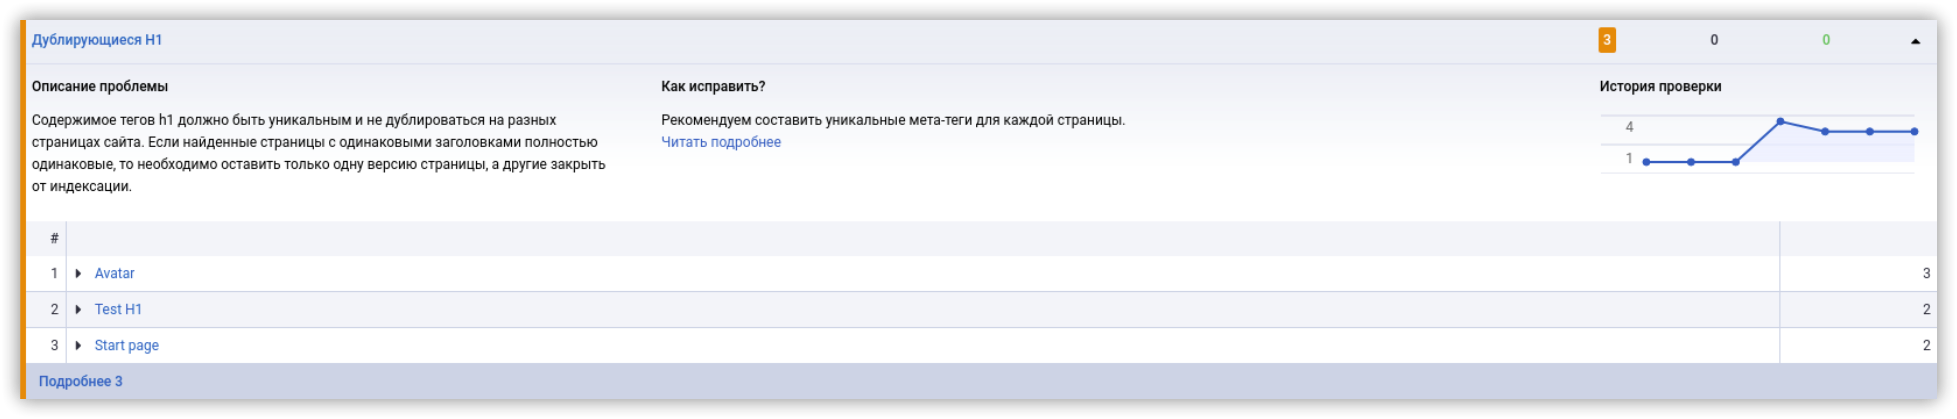Open the Start page link
Viewport: 1957px width, 419px height.
tap(127, 345)
